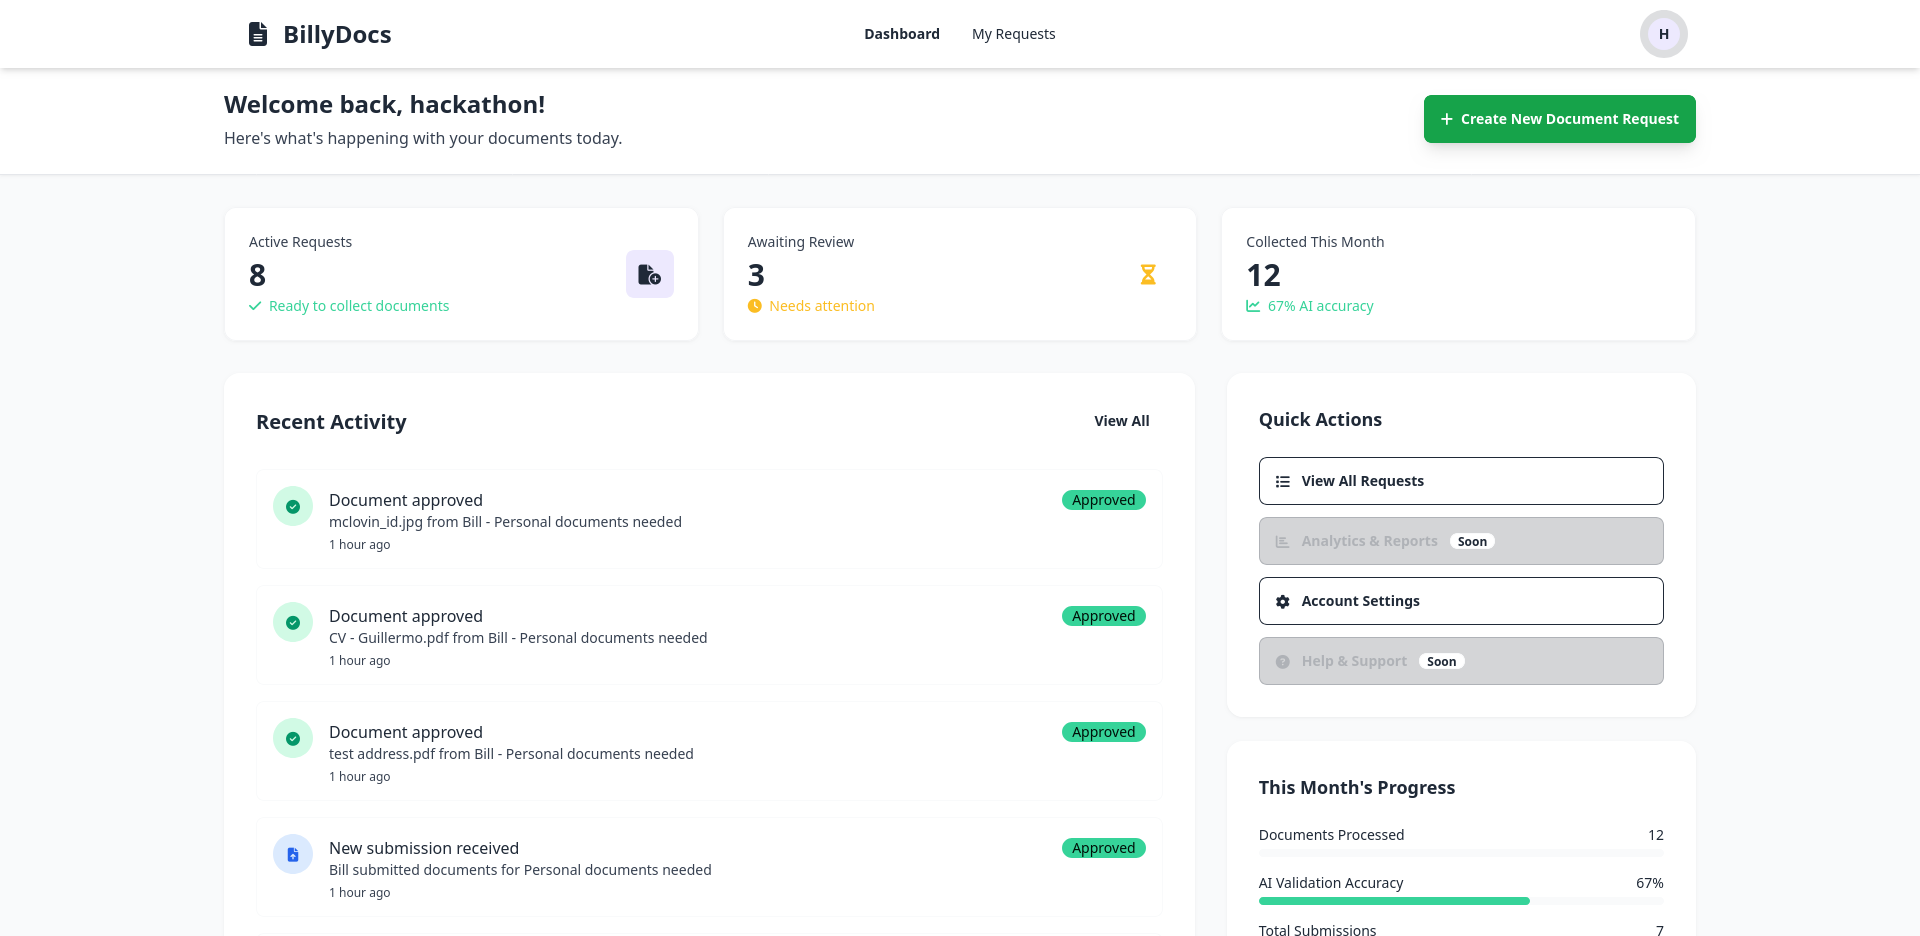Open the My Requests nav item

point(1014,34)
